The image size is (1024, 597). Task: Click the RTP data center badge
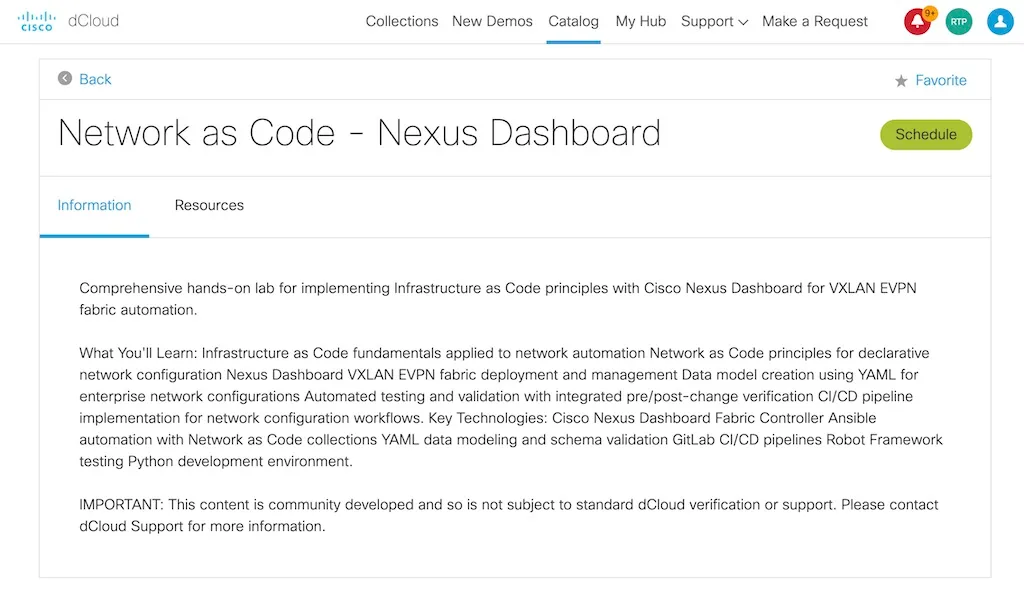[x=959, y=21]
